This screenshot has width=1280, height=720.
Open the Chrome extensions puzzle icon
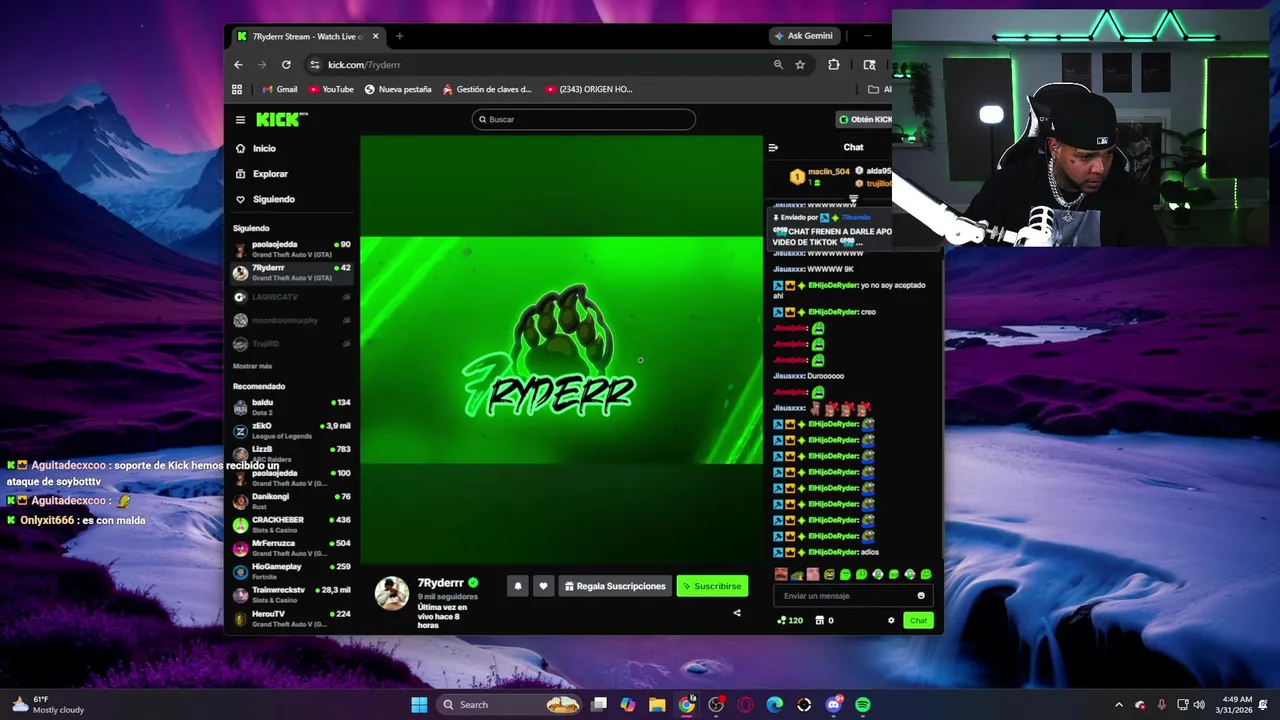pos(834,65)
